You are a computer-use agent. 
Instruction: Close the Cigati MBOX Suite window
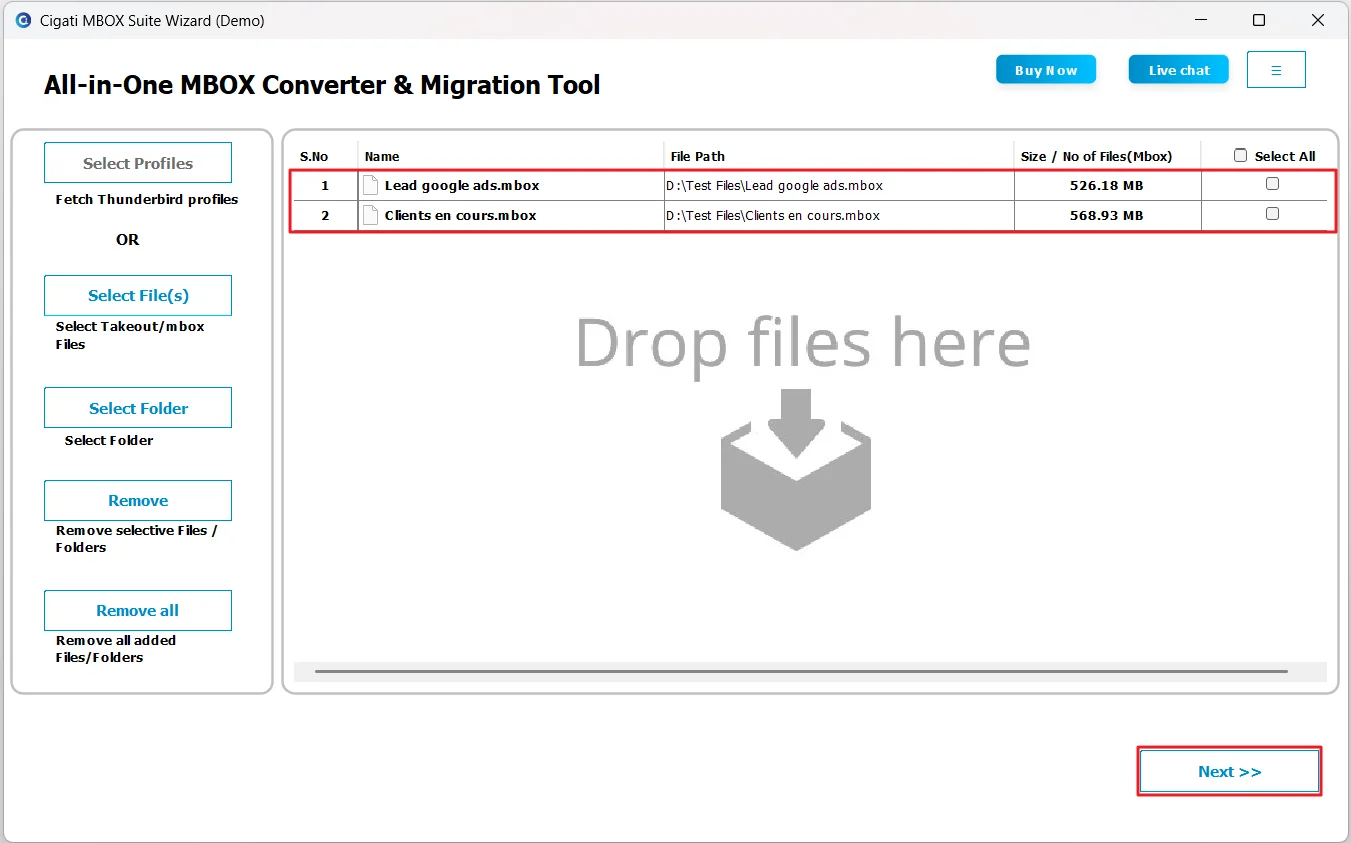coord(1317,20)
